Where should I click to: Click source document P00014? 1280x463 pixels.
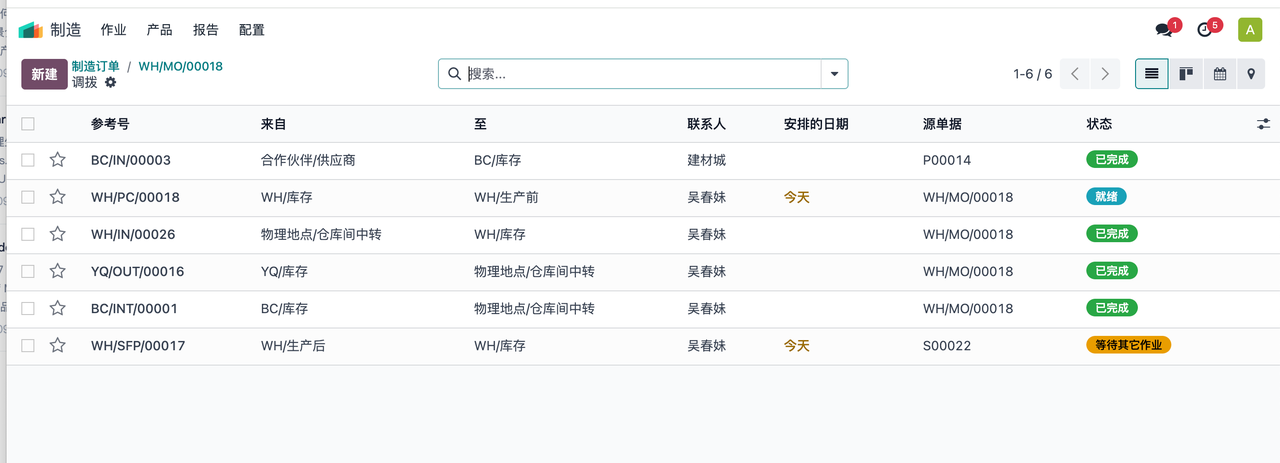click(x=947, y=160)
